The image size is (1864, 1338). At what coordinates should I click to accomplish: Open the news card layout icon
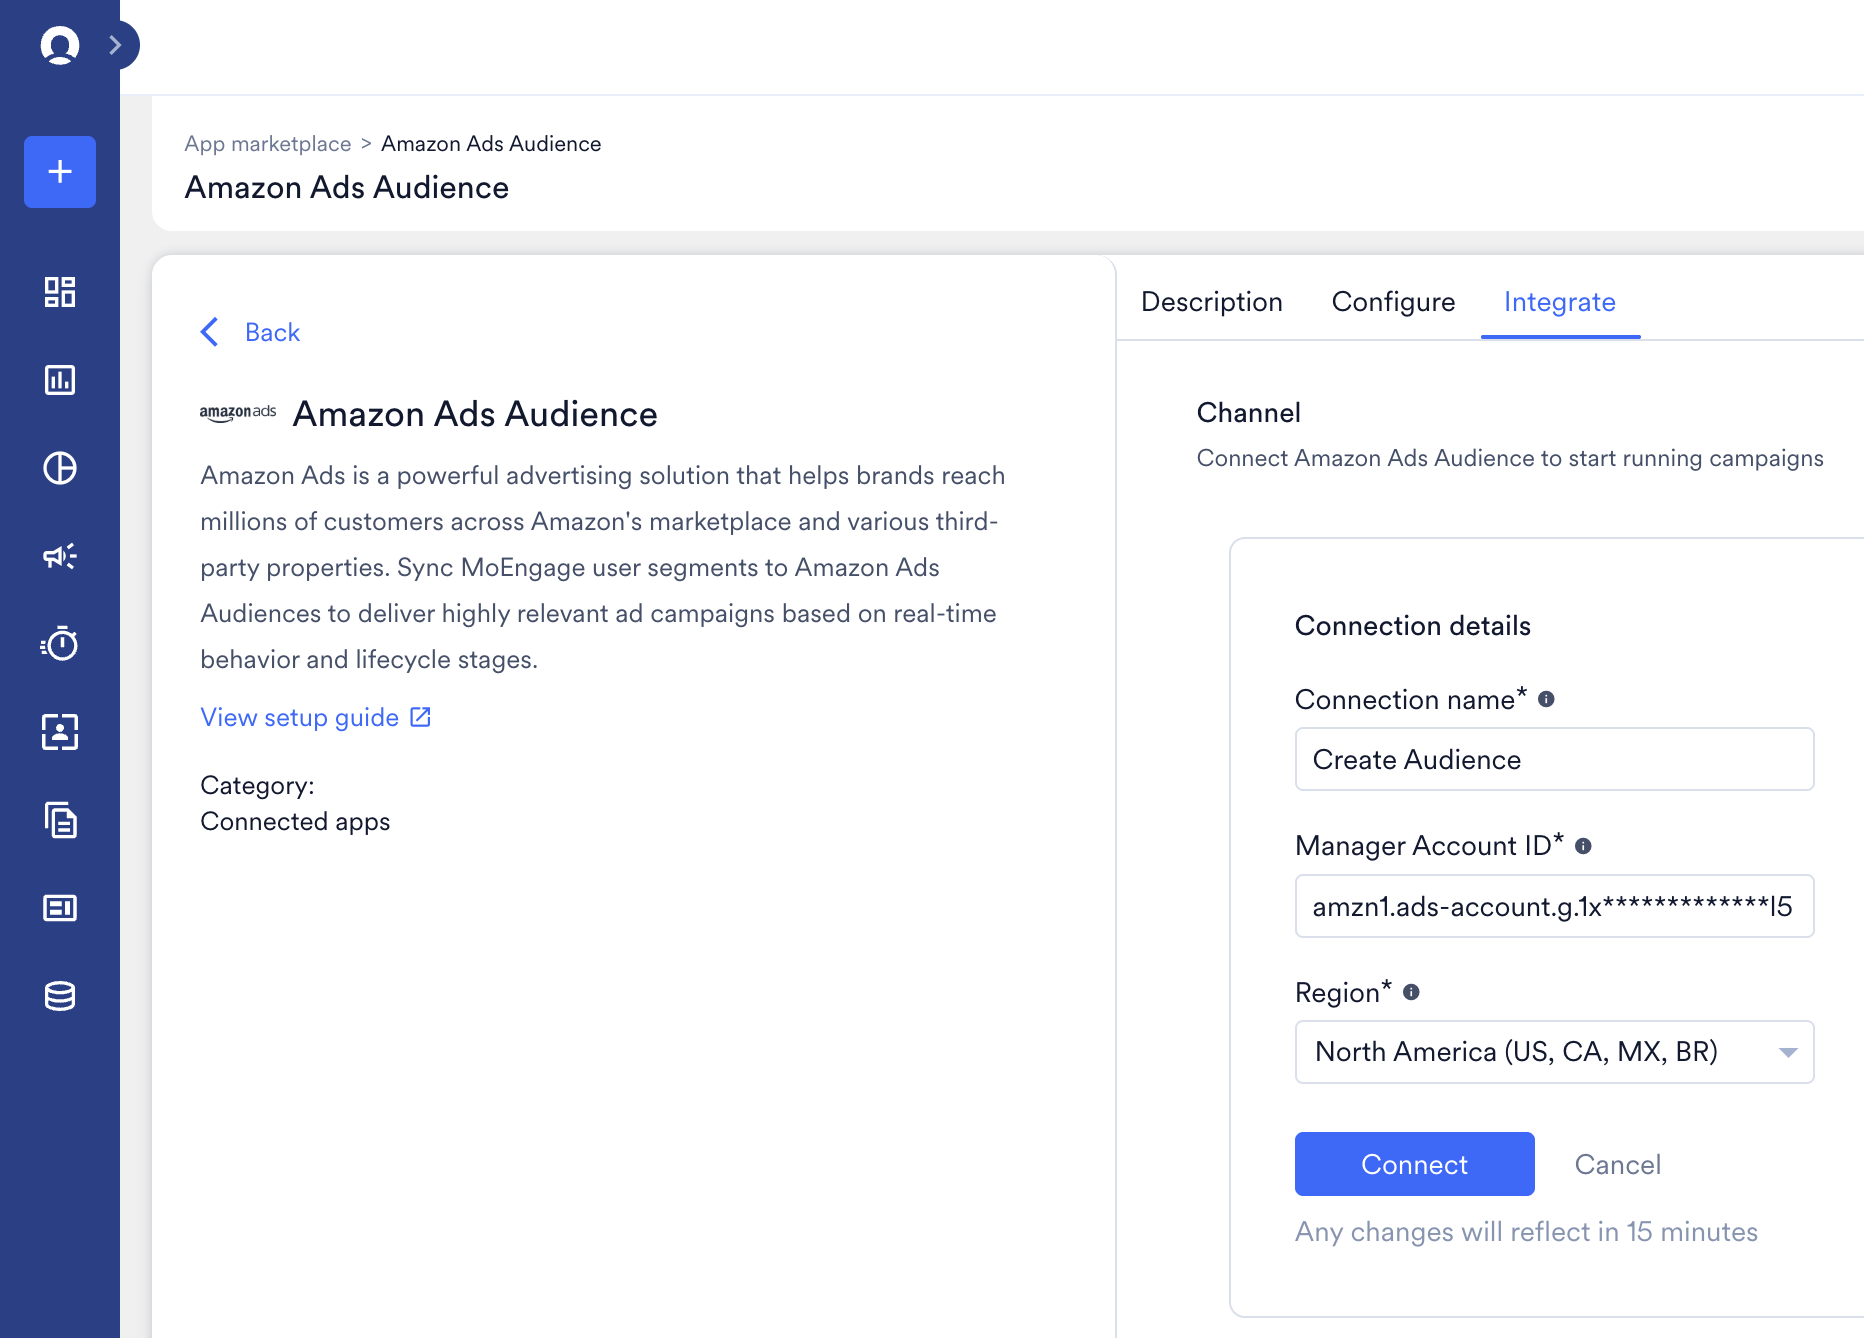point(60,908)
